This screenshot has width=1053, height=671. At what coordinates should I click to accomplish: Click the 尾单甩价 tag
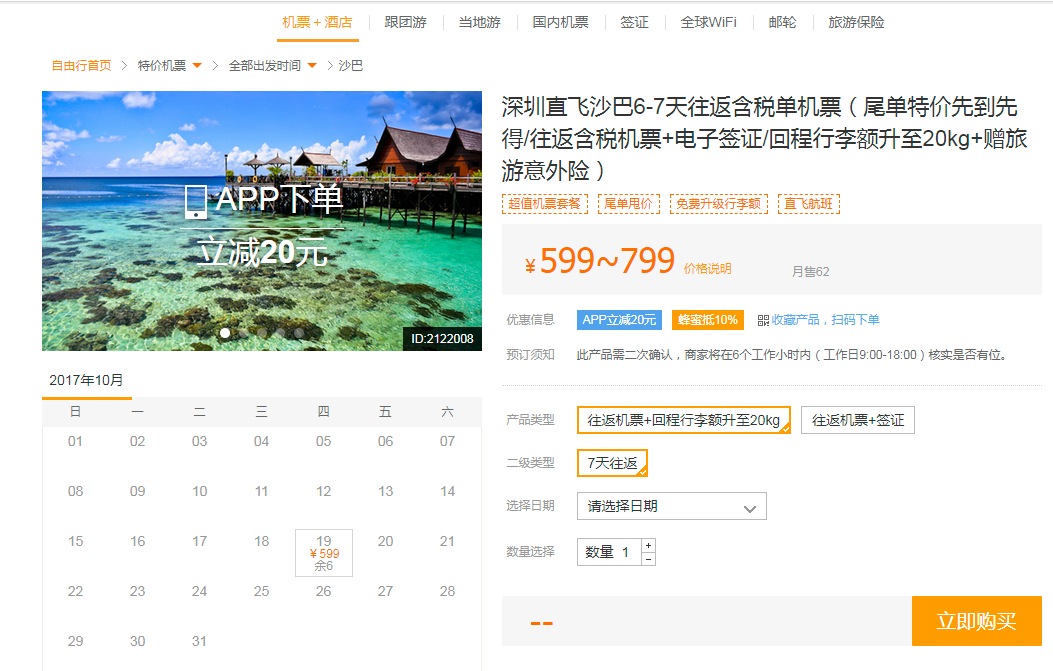click(629, 204)
